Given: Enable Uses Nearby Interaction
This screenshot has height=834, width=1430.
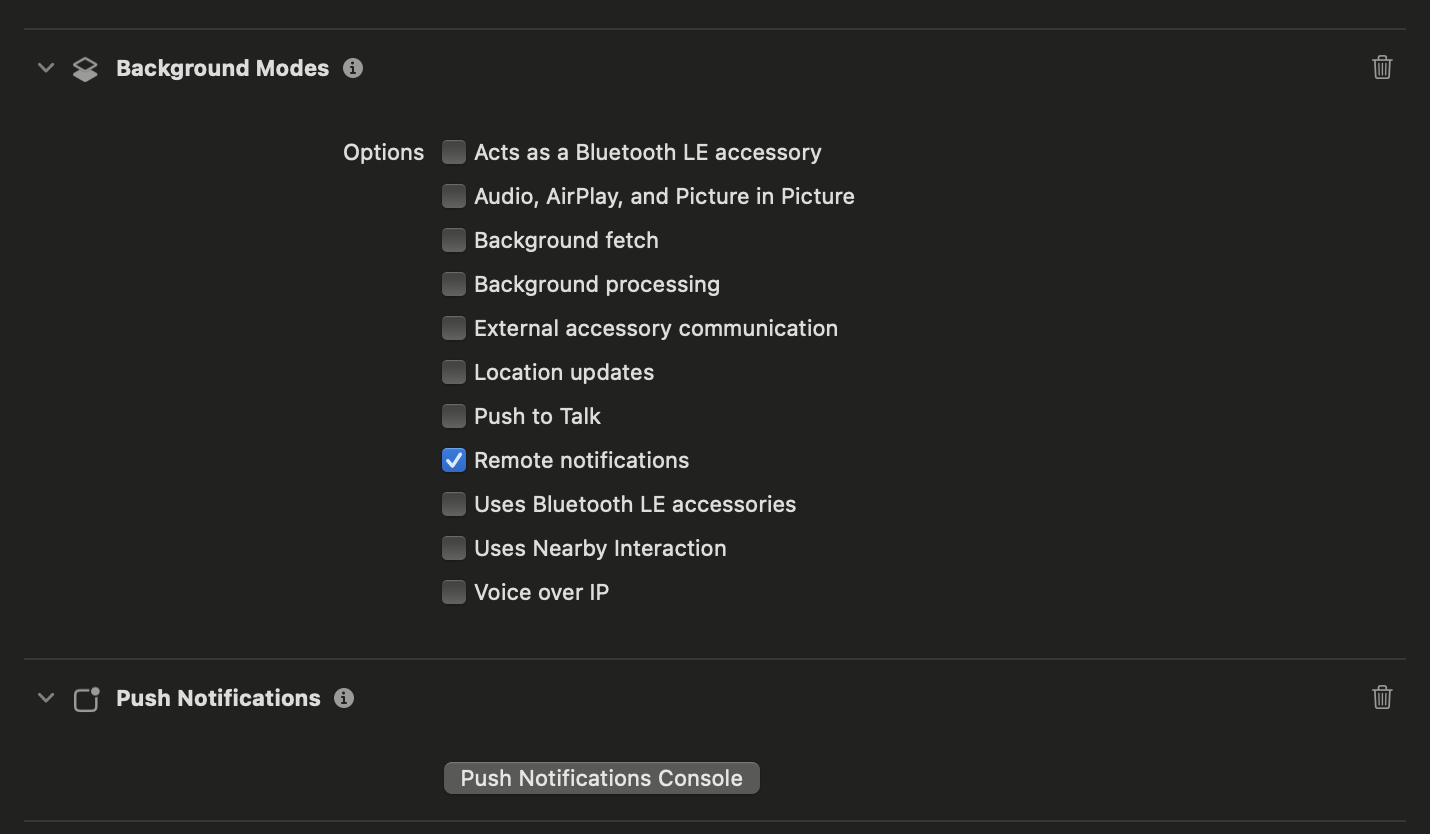Looking at the screenshot, I should (454, 548).
